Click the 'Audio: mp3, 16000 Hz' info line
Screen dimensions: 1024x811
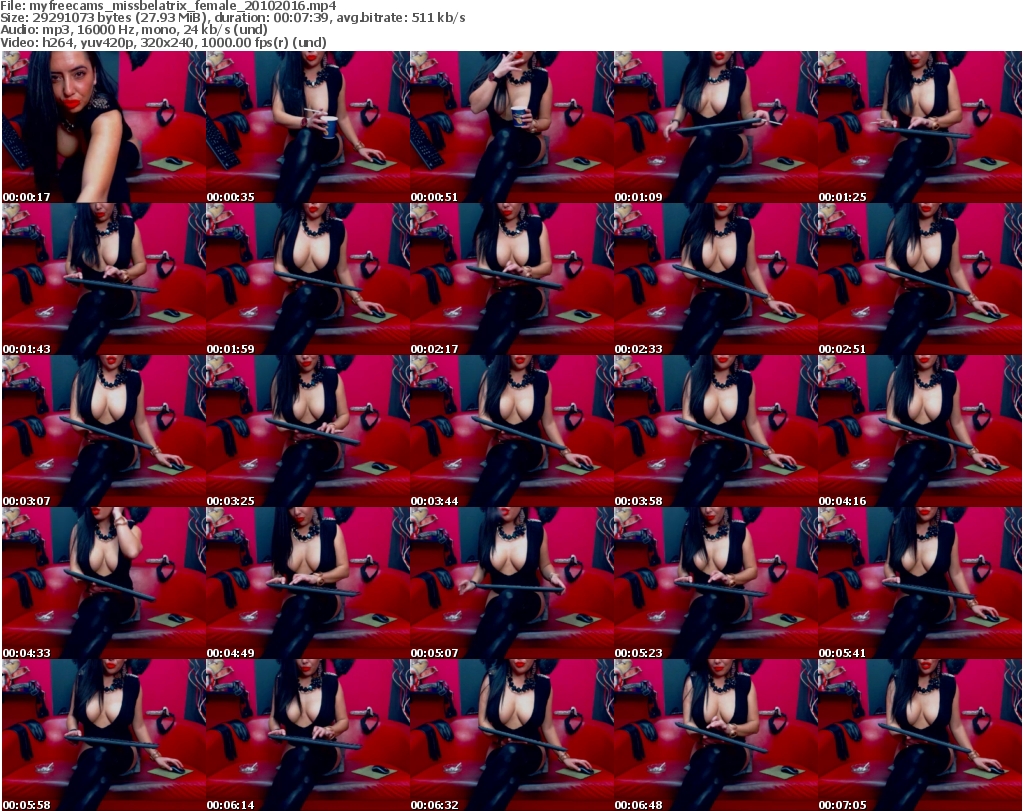[135, 30]
